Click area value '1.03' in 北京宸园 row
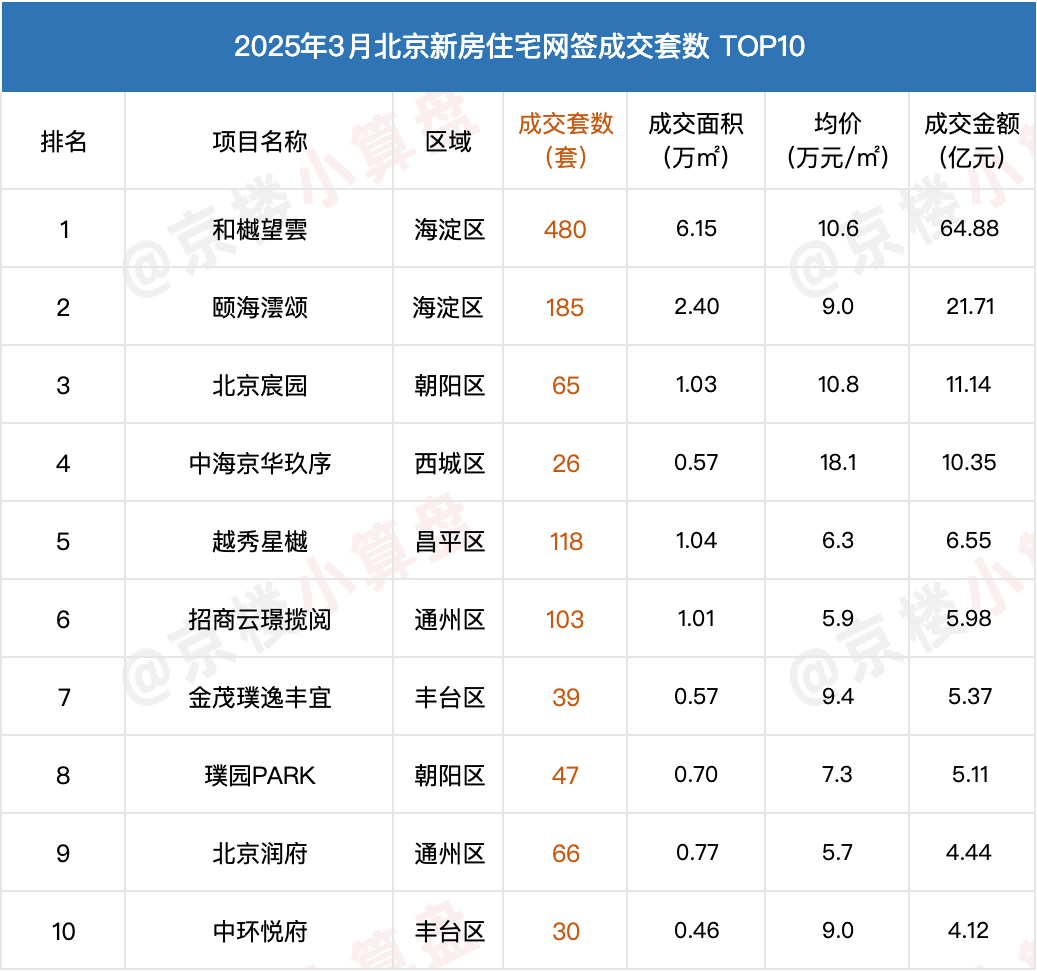This screenshot has width=1037, height=971. [696, 385]
